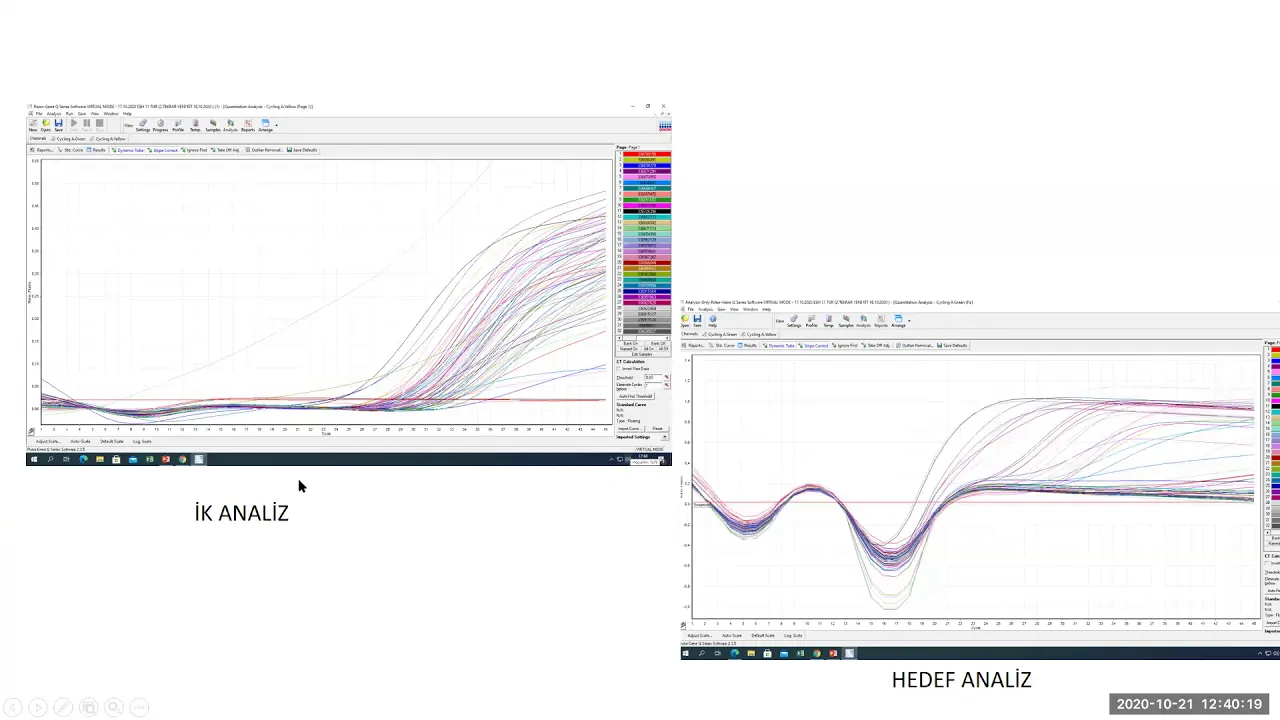
Task: Click Windows Start button in left taskbar
Action: point(34,459)
